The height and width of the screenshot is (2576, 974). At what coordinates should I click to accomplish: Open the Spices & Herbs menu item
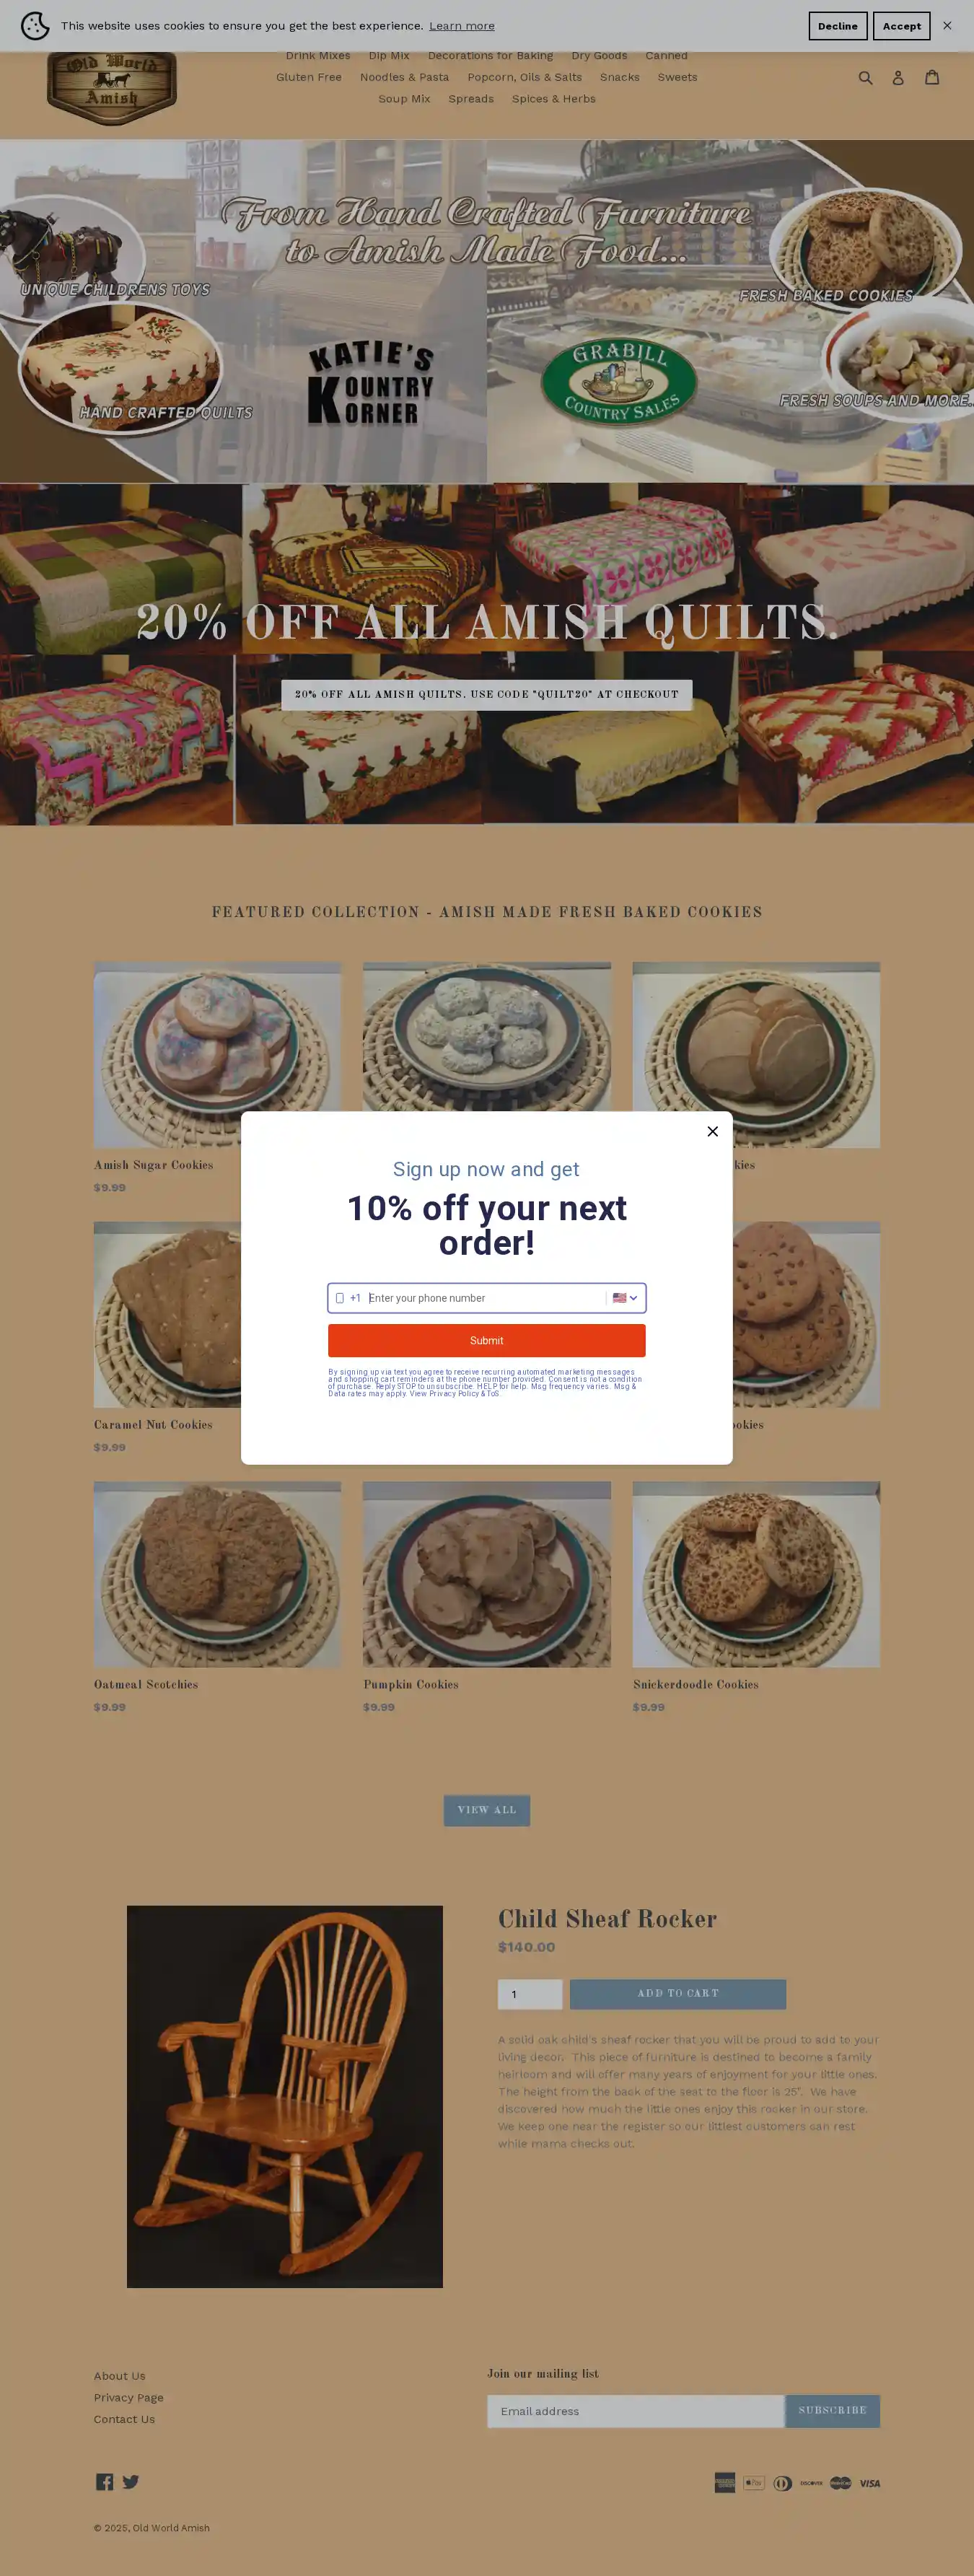coord(553,99)
